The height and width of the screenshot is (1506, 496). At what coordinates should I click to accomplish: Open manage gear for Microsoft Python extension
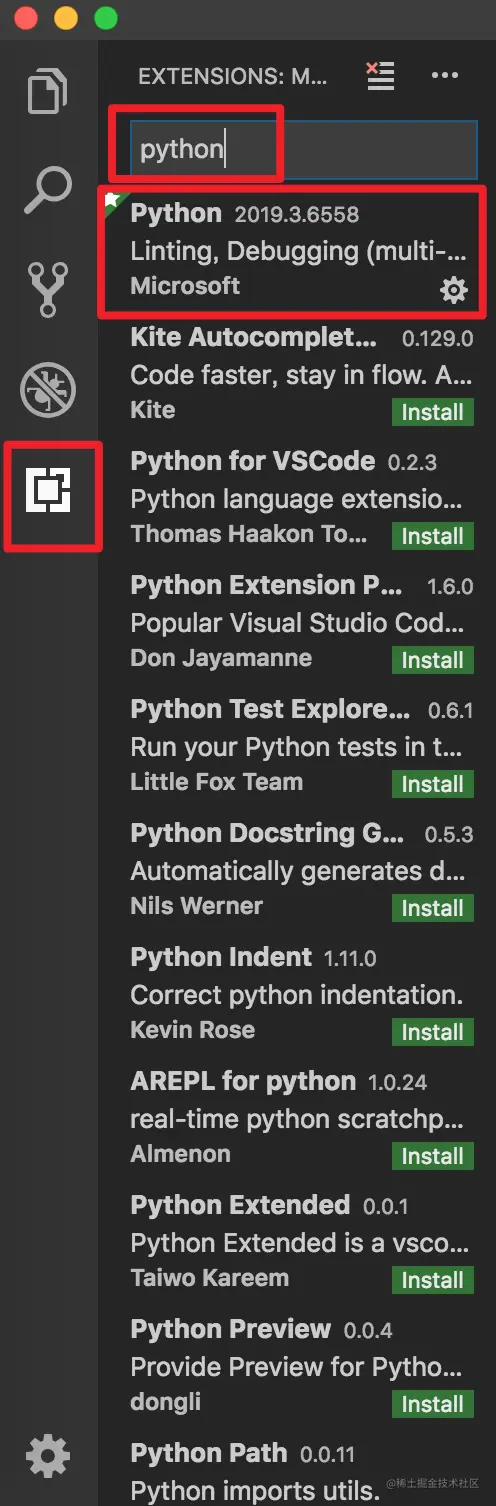(454, 290)
